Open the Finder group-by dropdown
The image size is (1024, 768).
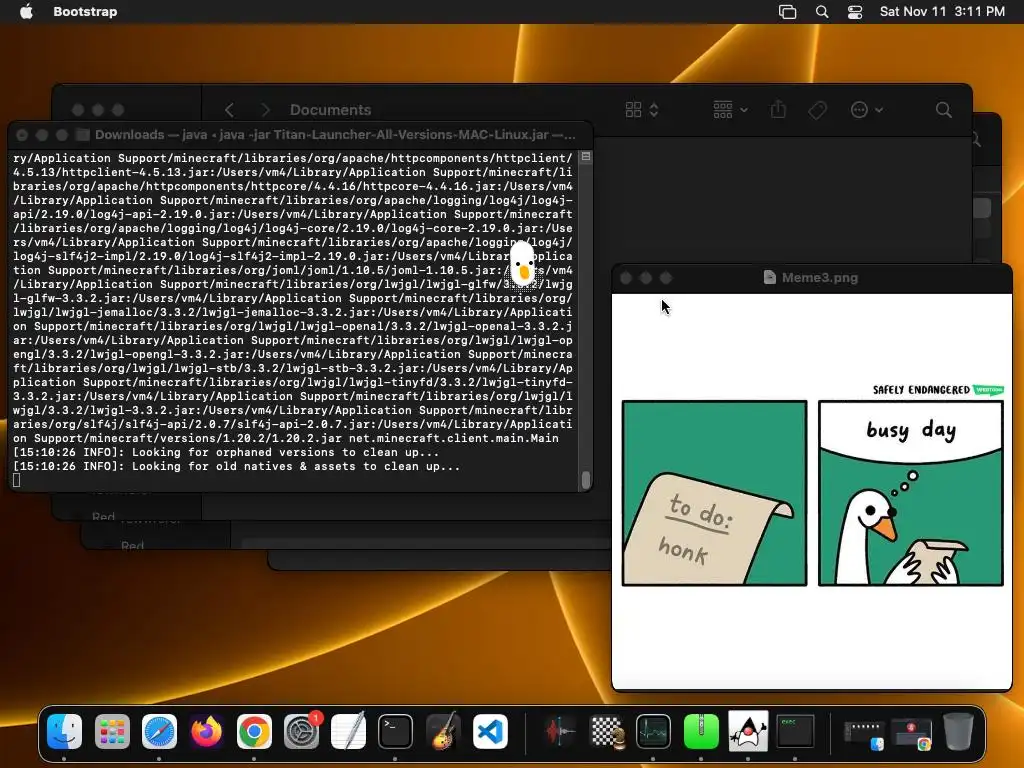click(x=730, y=110)
